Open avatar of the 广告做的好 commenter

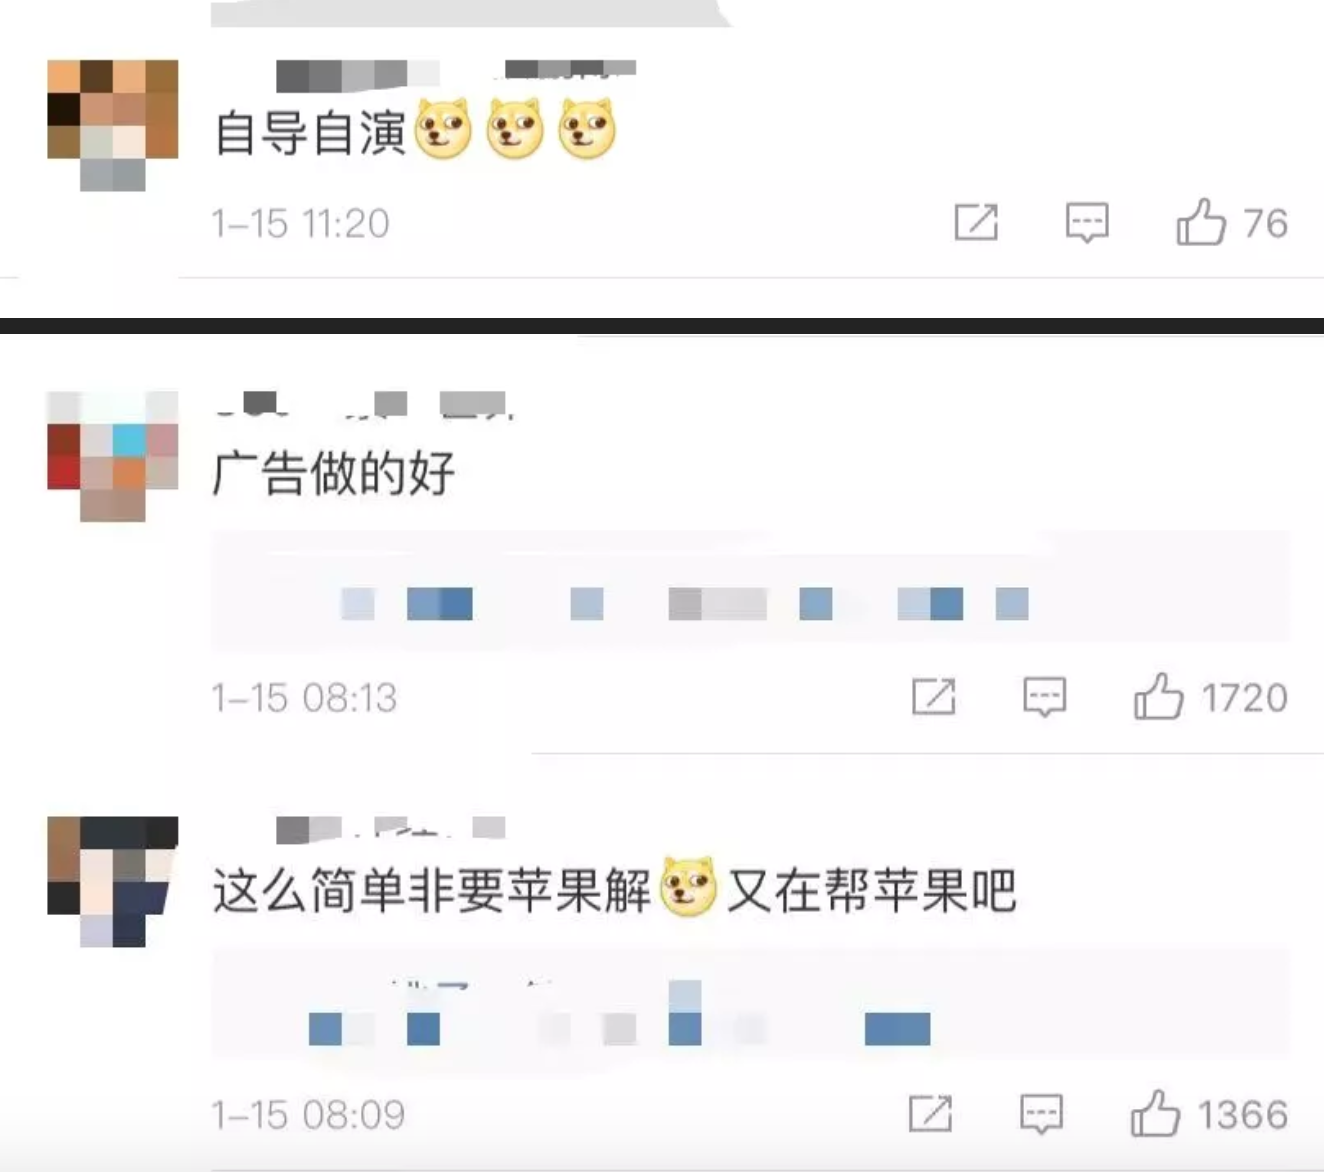(113, 456)
